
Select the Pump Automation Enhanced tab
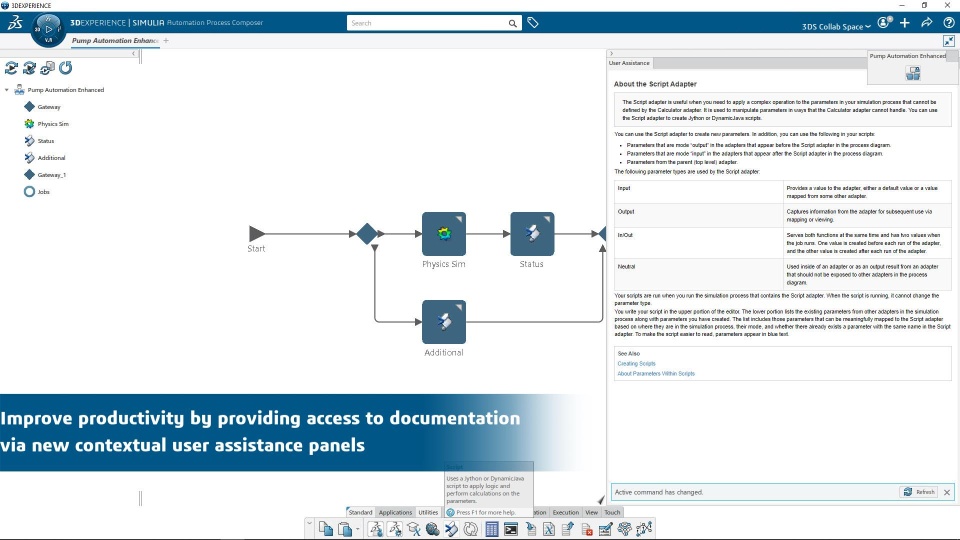tap(115, 40)
